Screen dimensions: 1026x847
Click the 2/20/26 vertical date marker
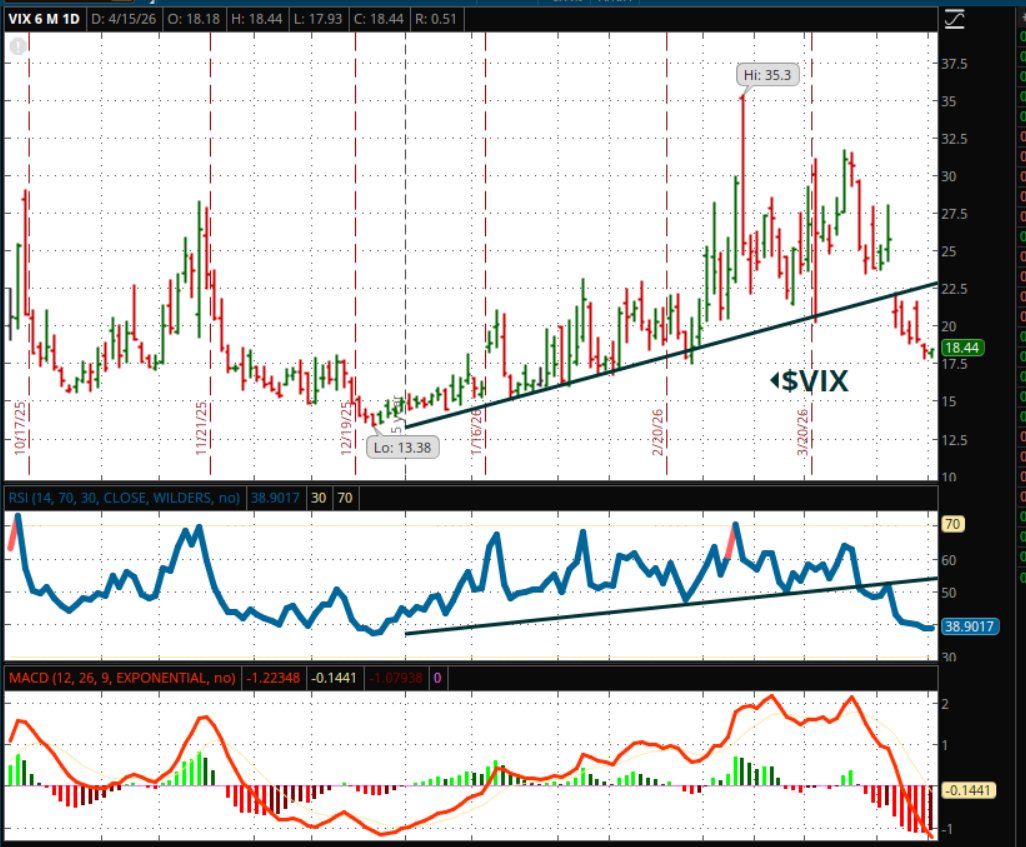pos(658,432)
